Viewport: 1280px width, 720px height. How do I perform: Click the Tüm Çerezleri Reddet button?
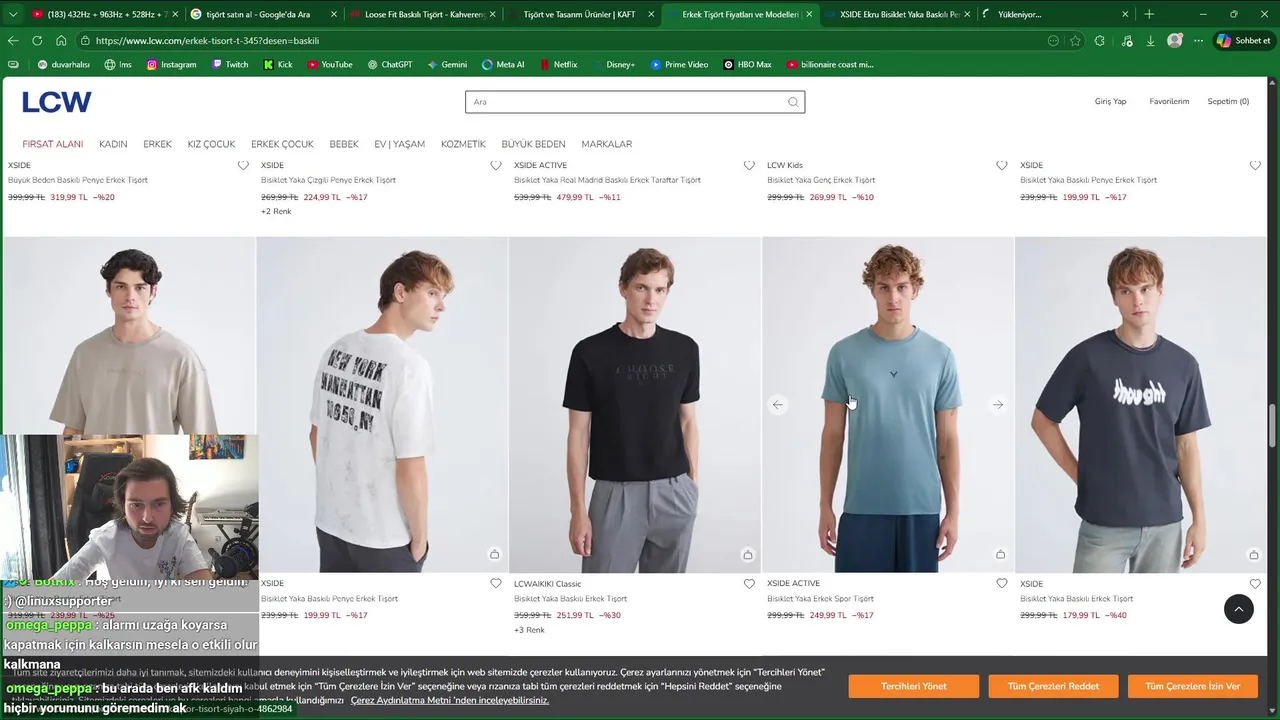tap(1053, 686)
